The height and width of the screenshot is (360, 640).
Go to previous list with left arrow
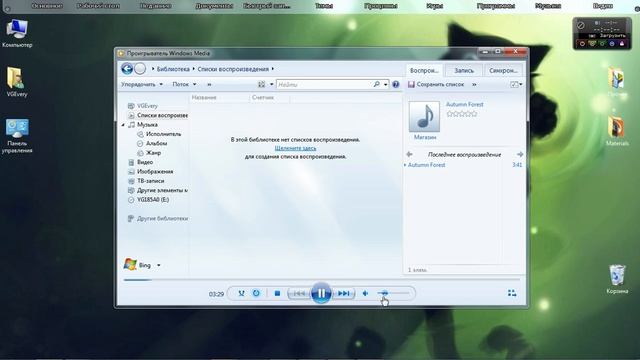click(x=409, y=154)
